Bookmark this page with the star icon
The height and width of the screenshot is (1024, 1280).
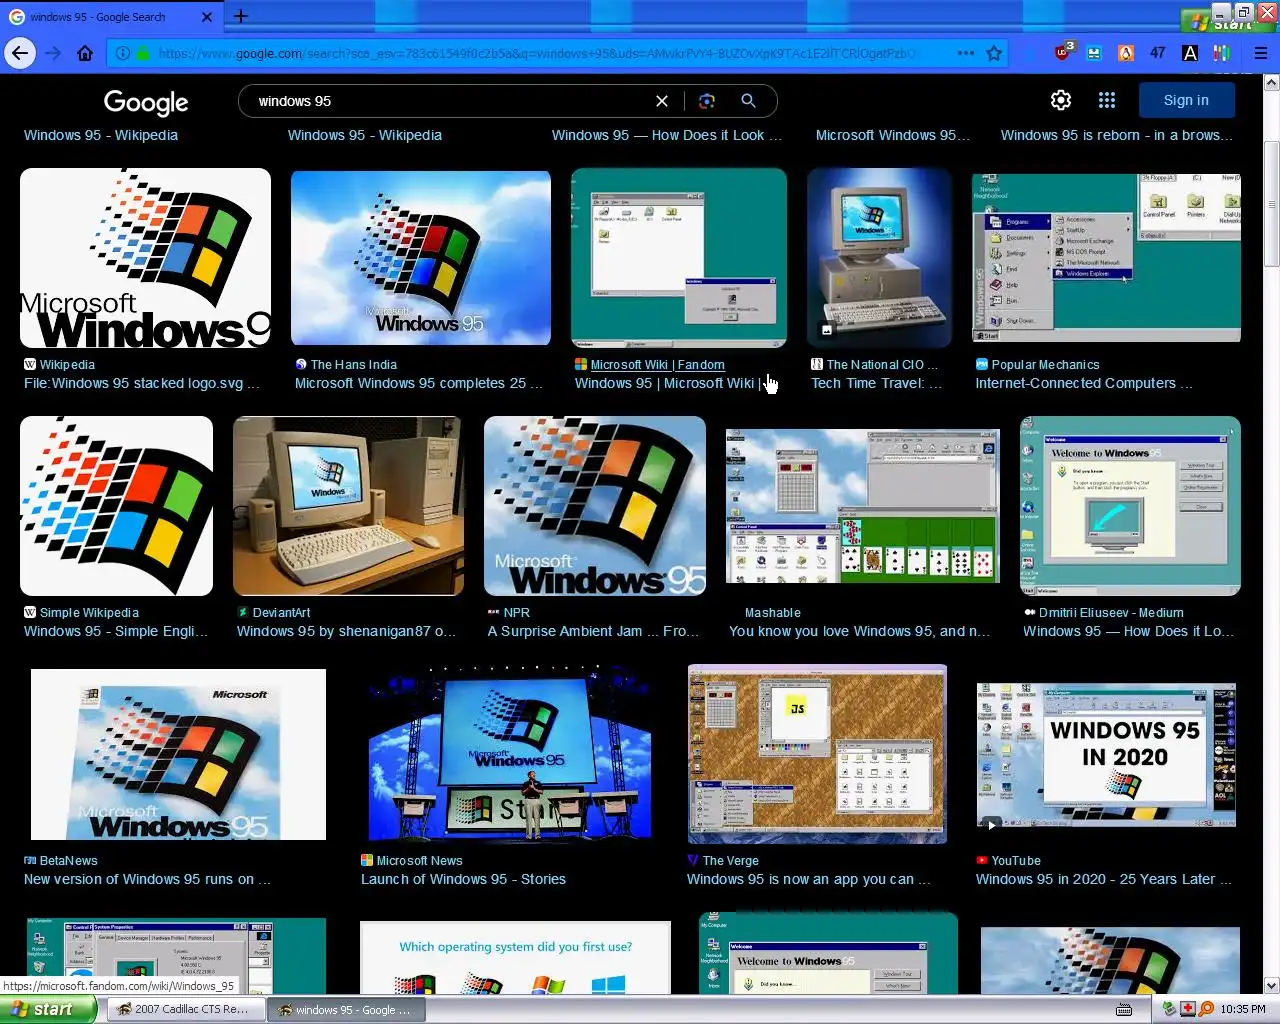(994, 53)
